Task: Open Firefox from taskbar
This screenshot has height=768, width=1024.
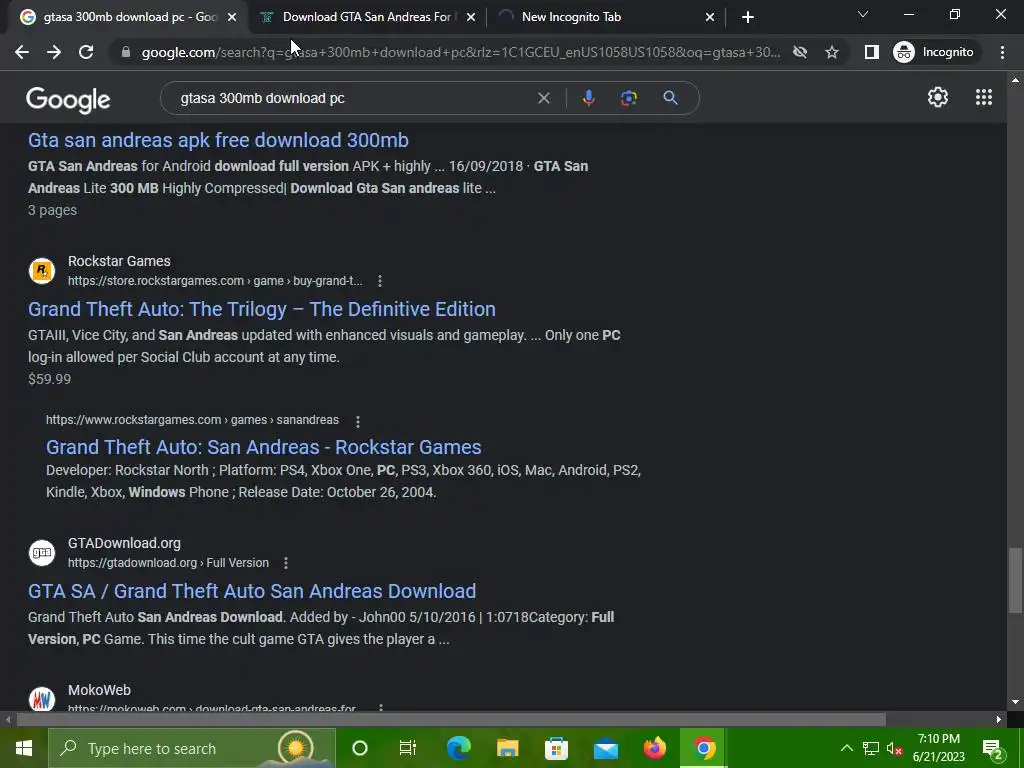Action: pos(654,748)
